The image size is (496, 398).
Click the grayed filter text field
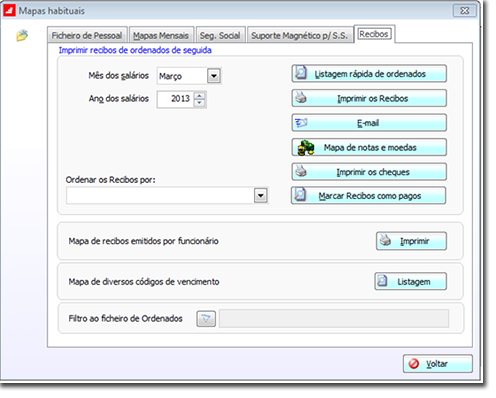334,318
